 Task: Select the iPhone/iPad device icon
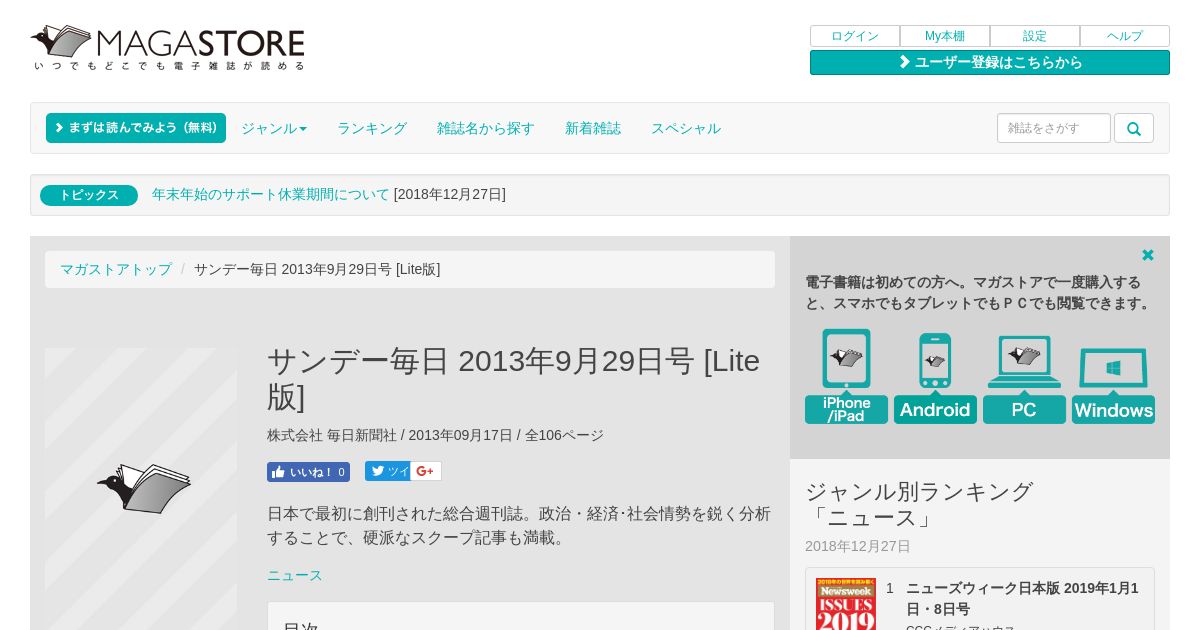click(846, 376)
